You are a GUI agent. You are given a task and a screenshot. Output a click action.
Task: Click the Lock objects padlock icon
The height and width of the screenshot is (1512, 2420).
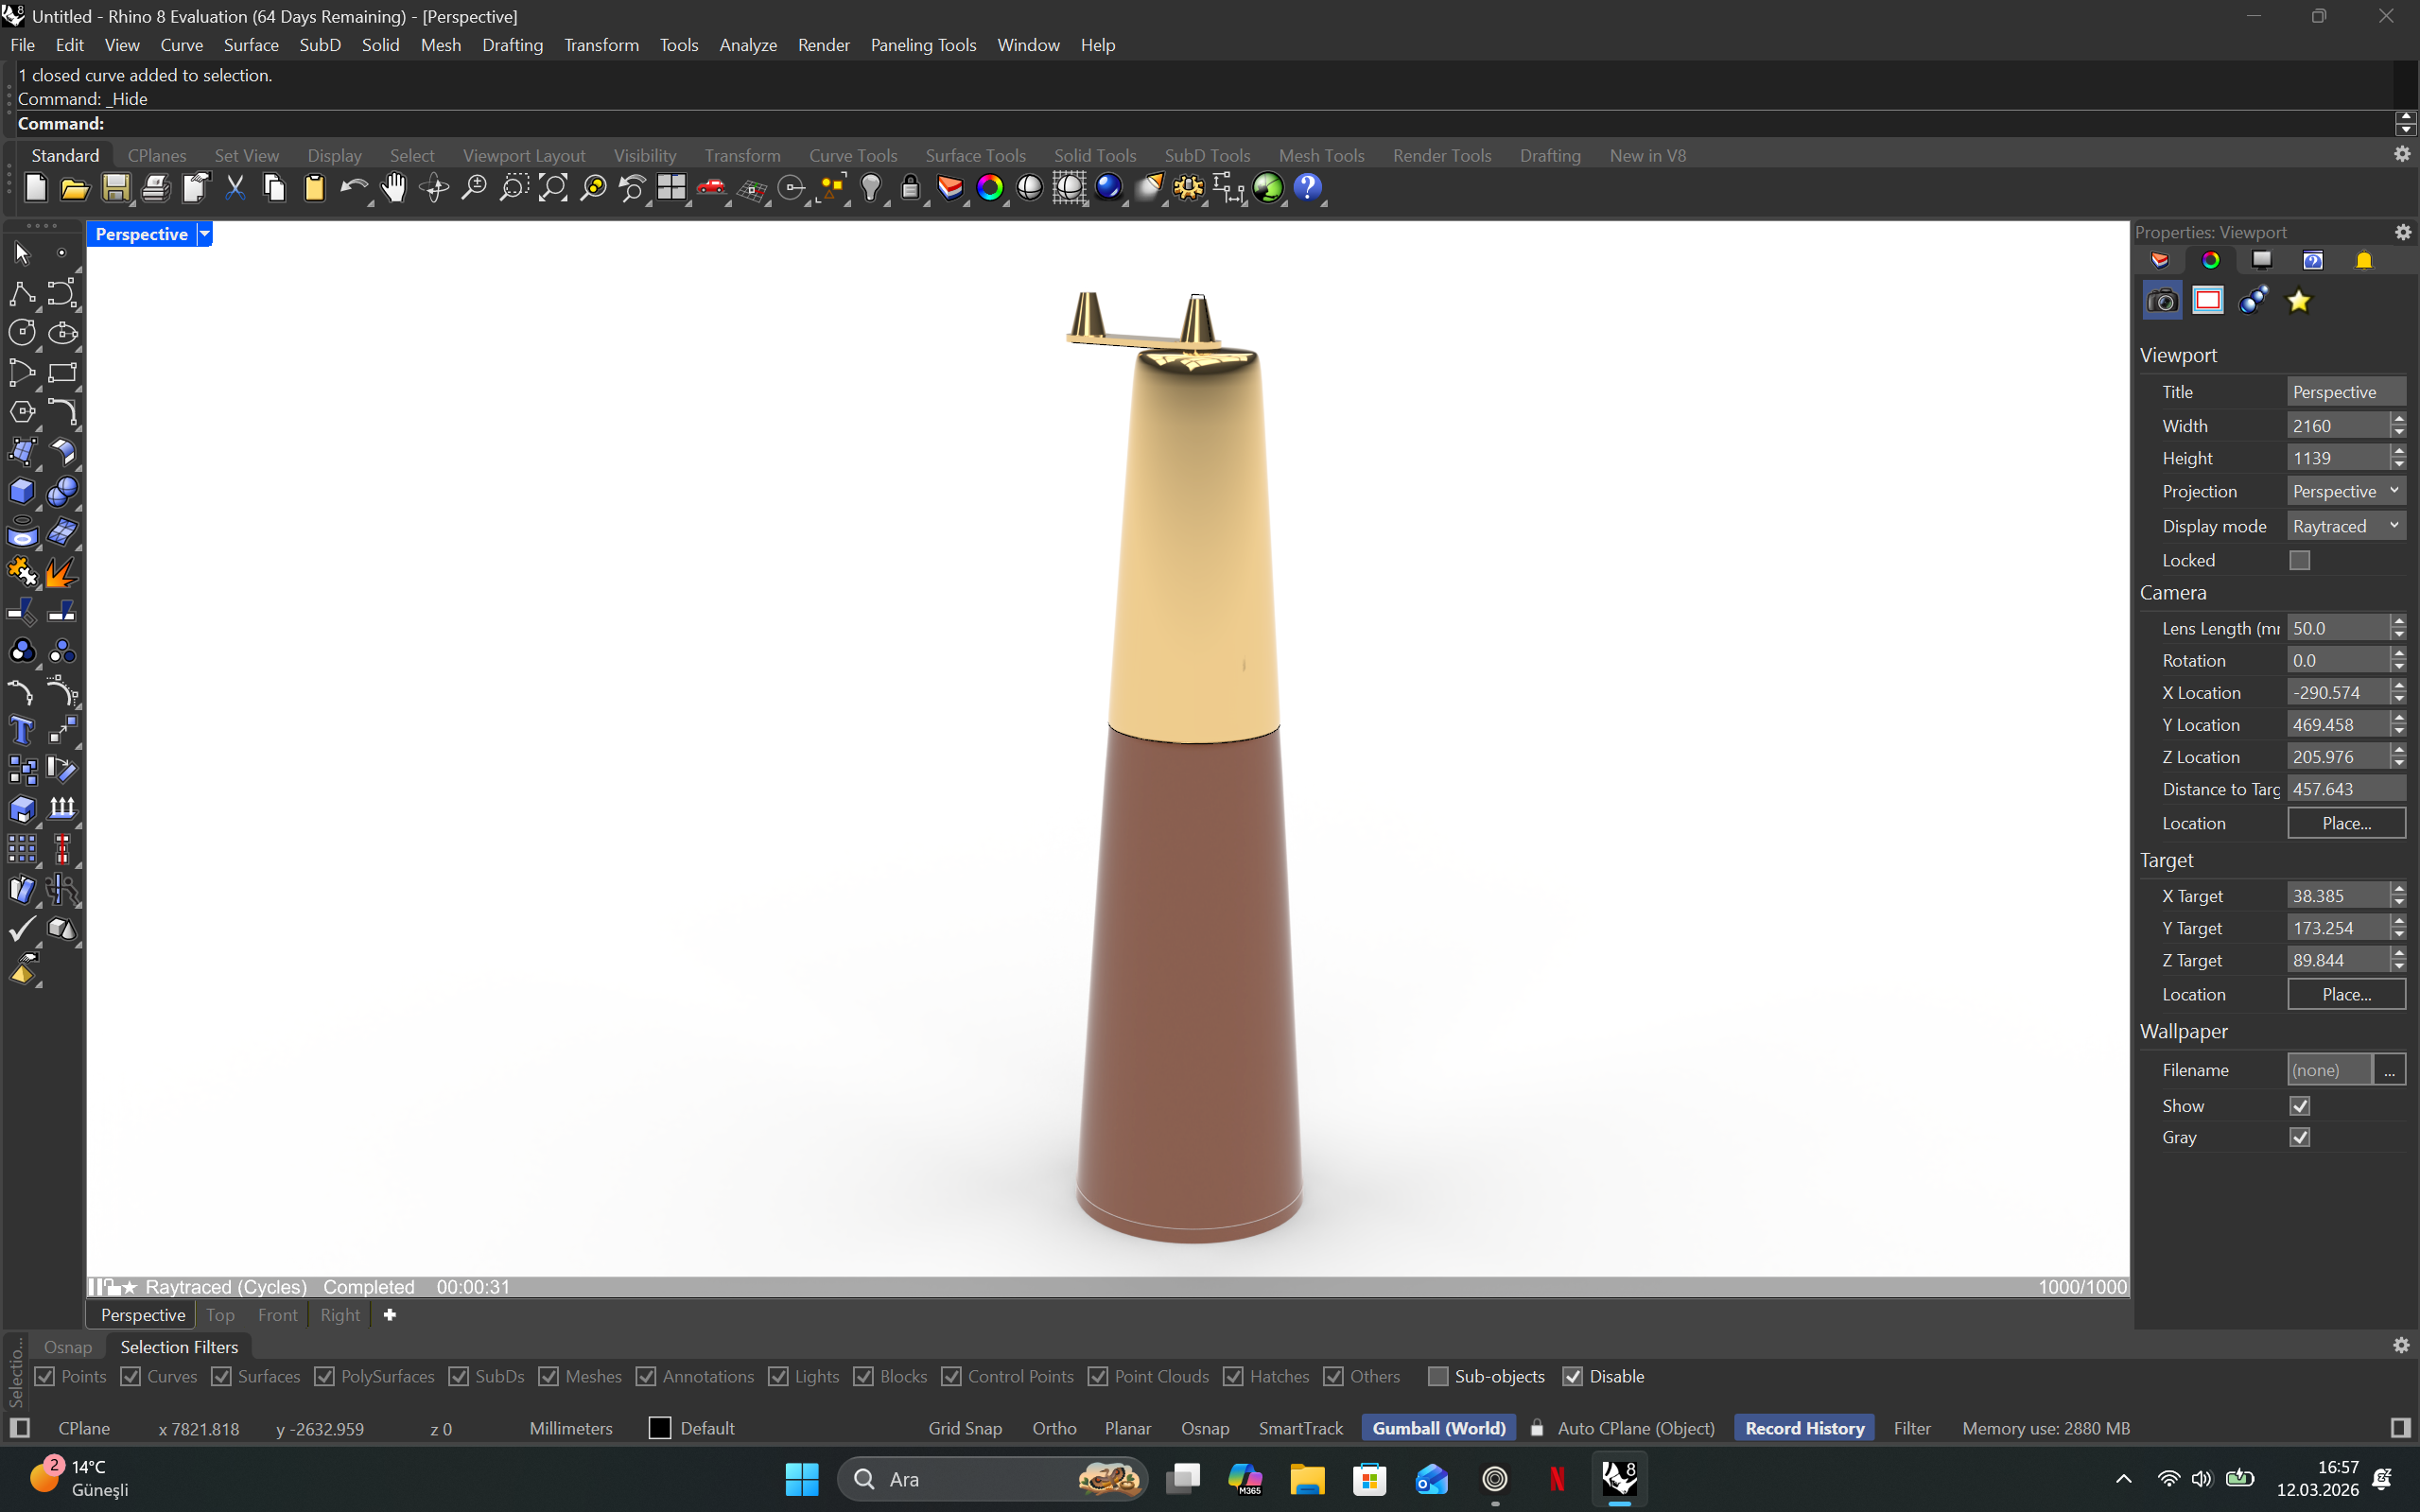(910, 188)
